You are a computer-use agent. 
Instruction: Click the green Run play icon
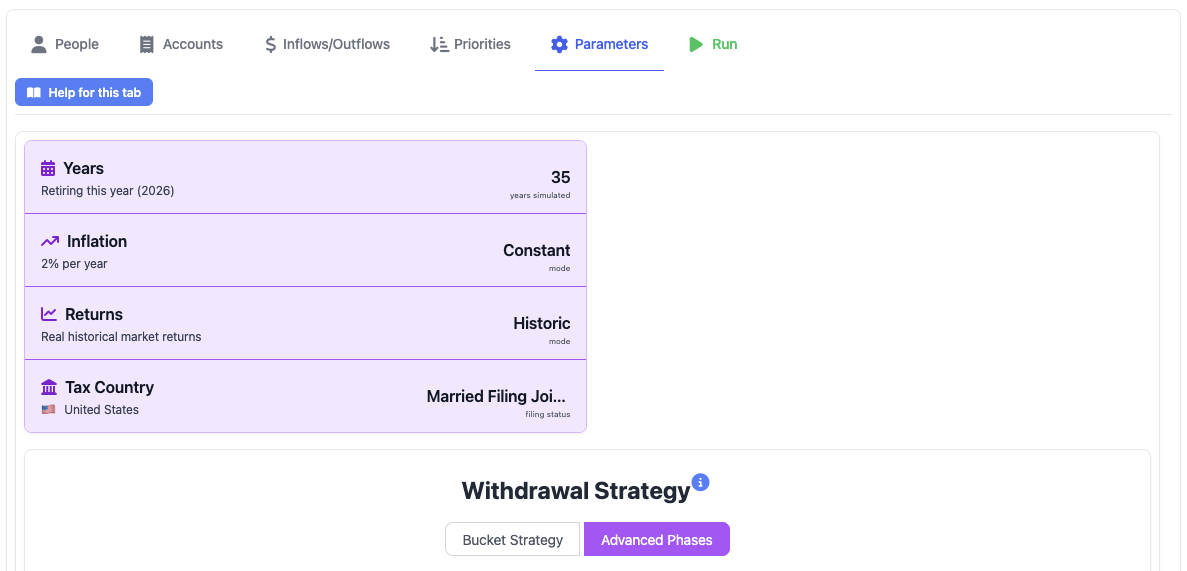696,44
